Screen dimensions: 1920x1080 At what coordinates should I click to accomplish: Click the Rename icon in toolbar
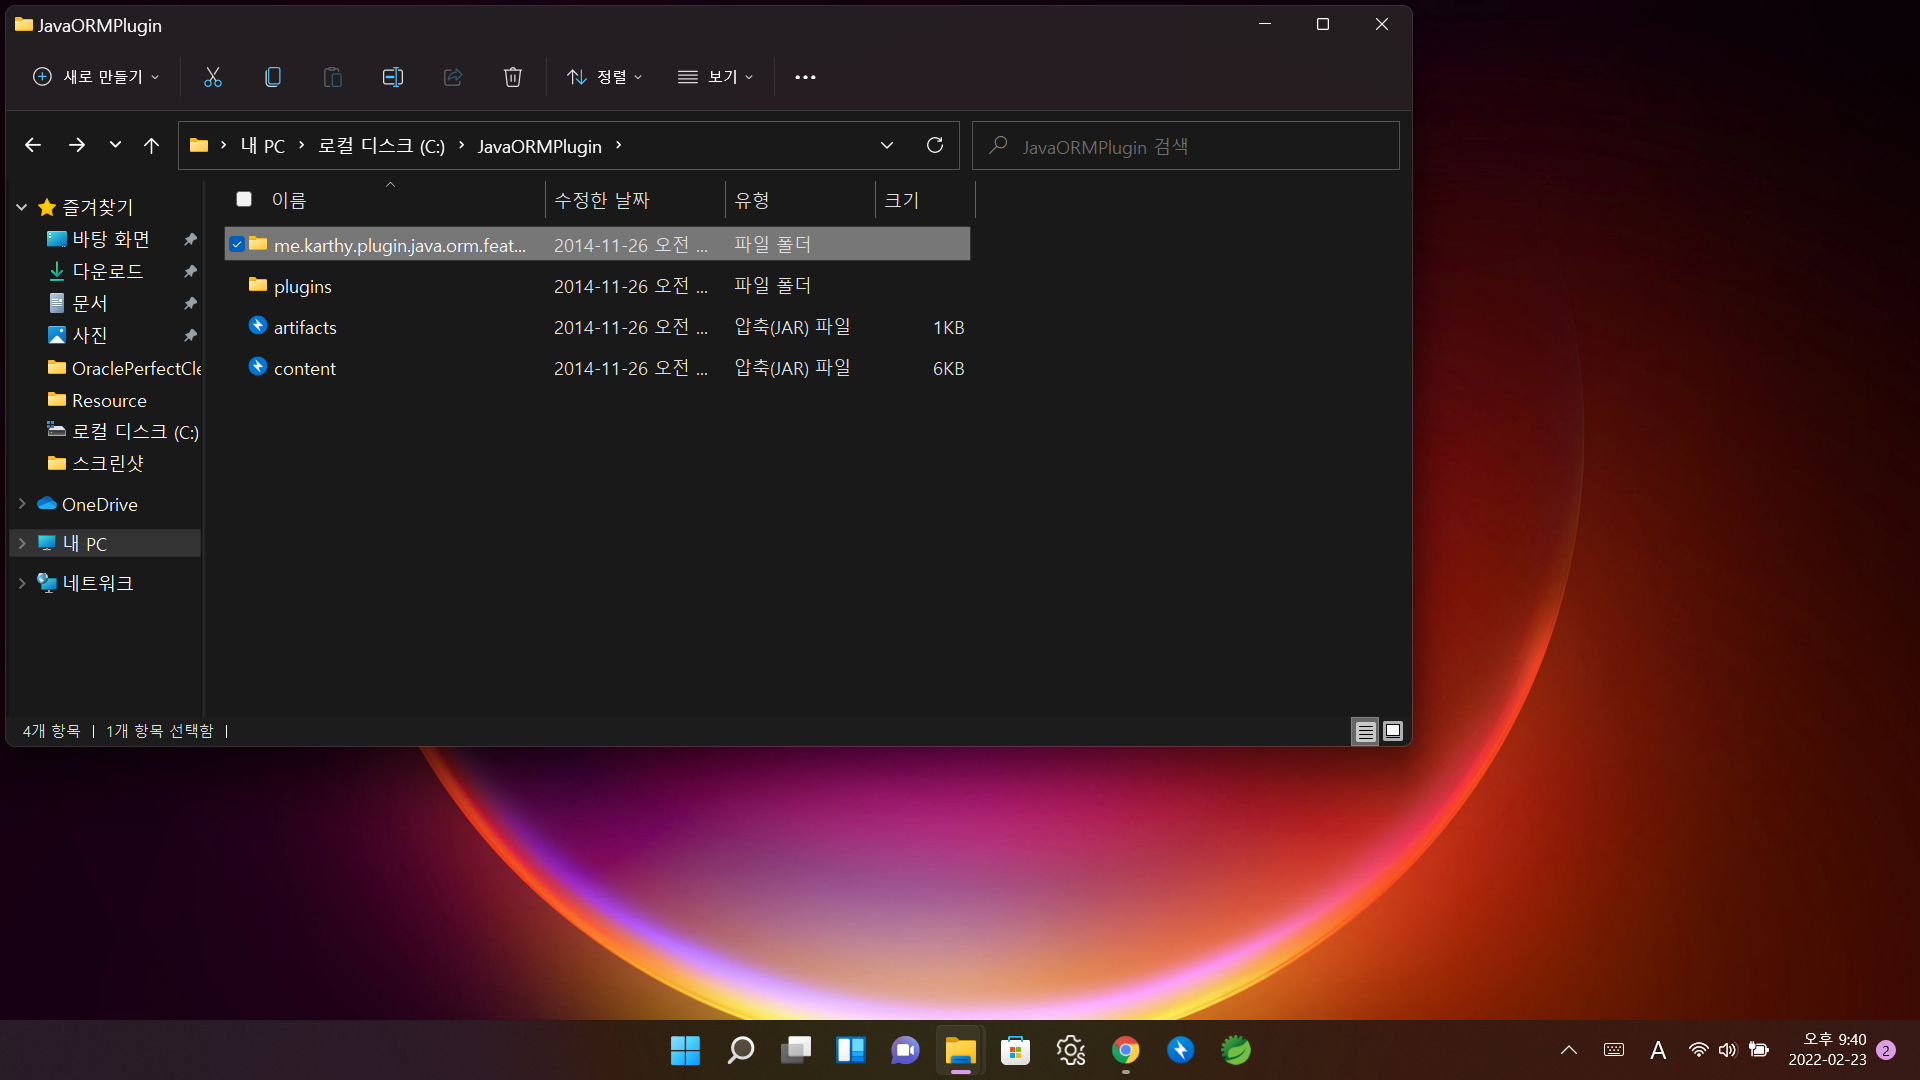[x=392, y=77]
